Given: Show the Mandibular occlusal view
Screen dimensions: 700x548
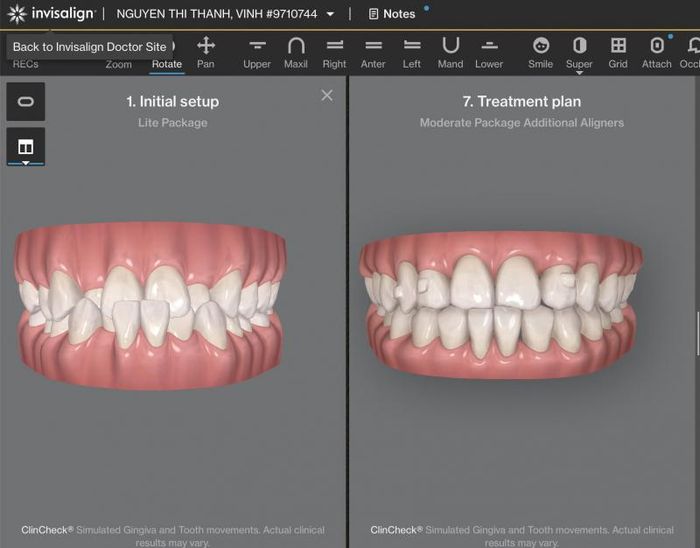Looking at the screenshot, I should (450, 53).
